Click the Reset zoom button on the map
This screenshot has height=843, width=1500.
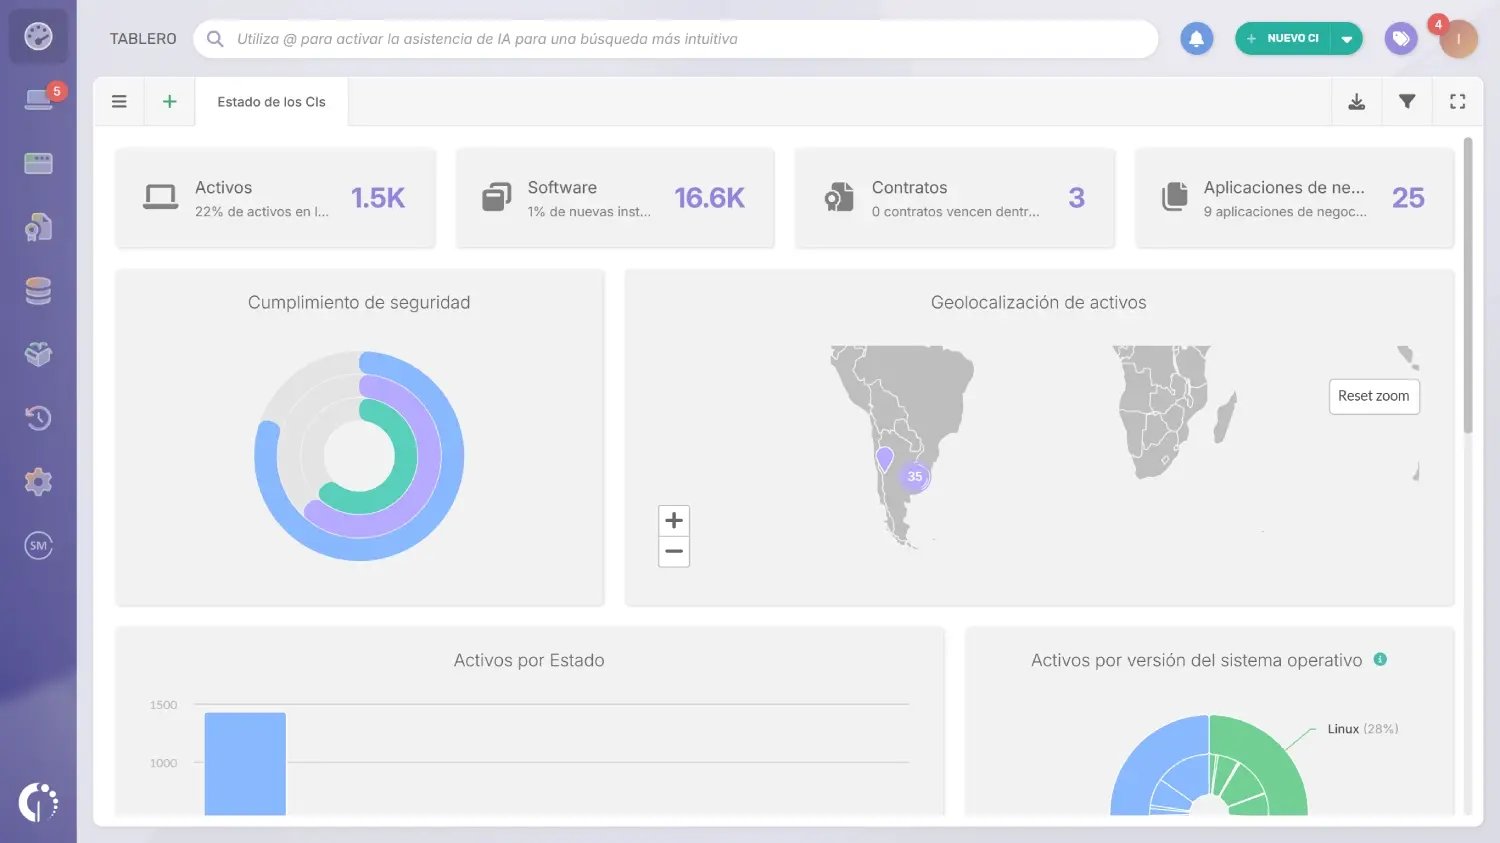pyautogui.click(x=1374, y=396)
